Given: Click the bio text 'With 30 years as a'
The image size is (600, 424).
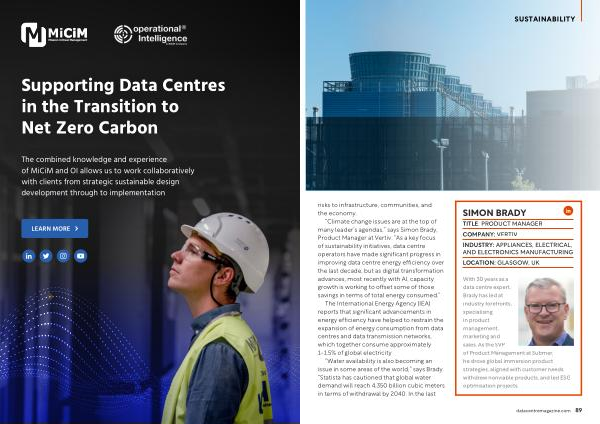Looking at the screenshot, I should [486, 279].
